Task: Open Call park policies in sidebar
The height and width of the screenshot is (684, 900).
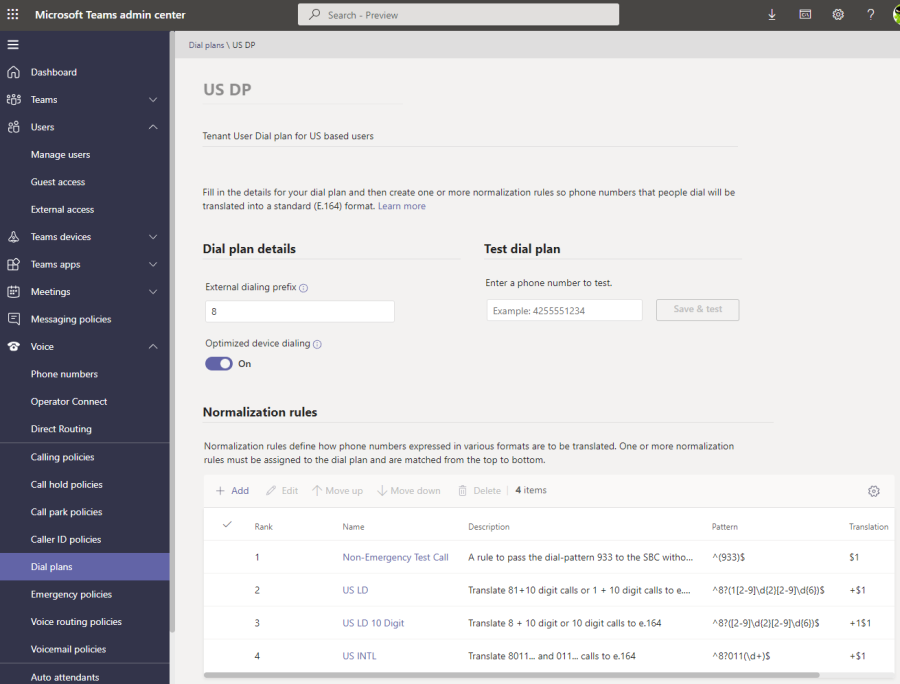Action: [67, 512]
